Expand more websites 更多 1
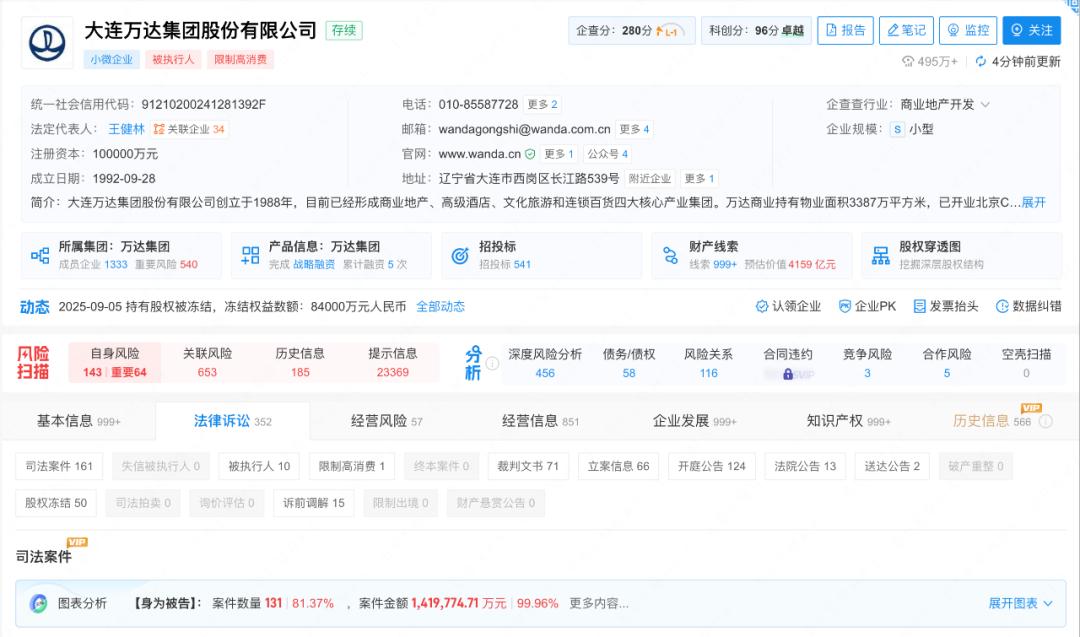Viewport: 1080px width, 637px height. tap(559, 154)
